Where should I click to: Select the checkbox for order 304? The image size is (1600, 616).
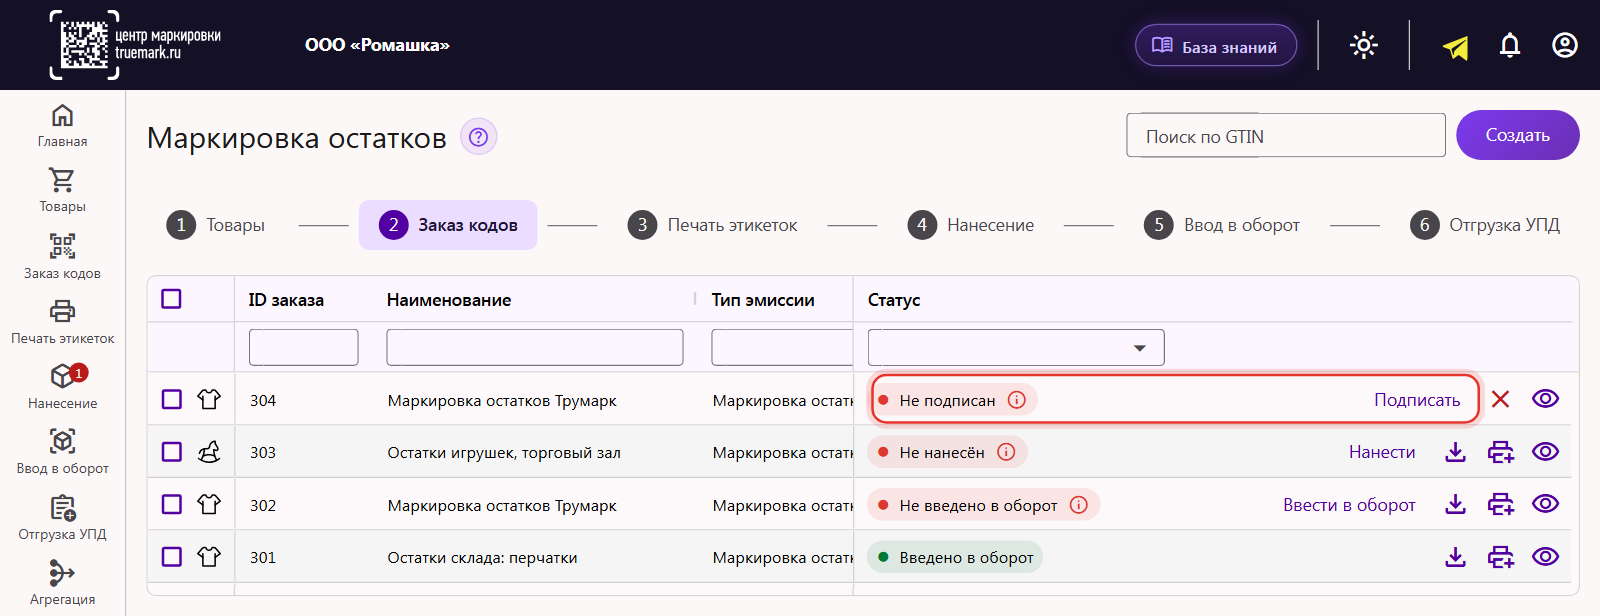pyautogui.click(x=172, y=399)
